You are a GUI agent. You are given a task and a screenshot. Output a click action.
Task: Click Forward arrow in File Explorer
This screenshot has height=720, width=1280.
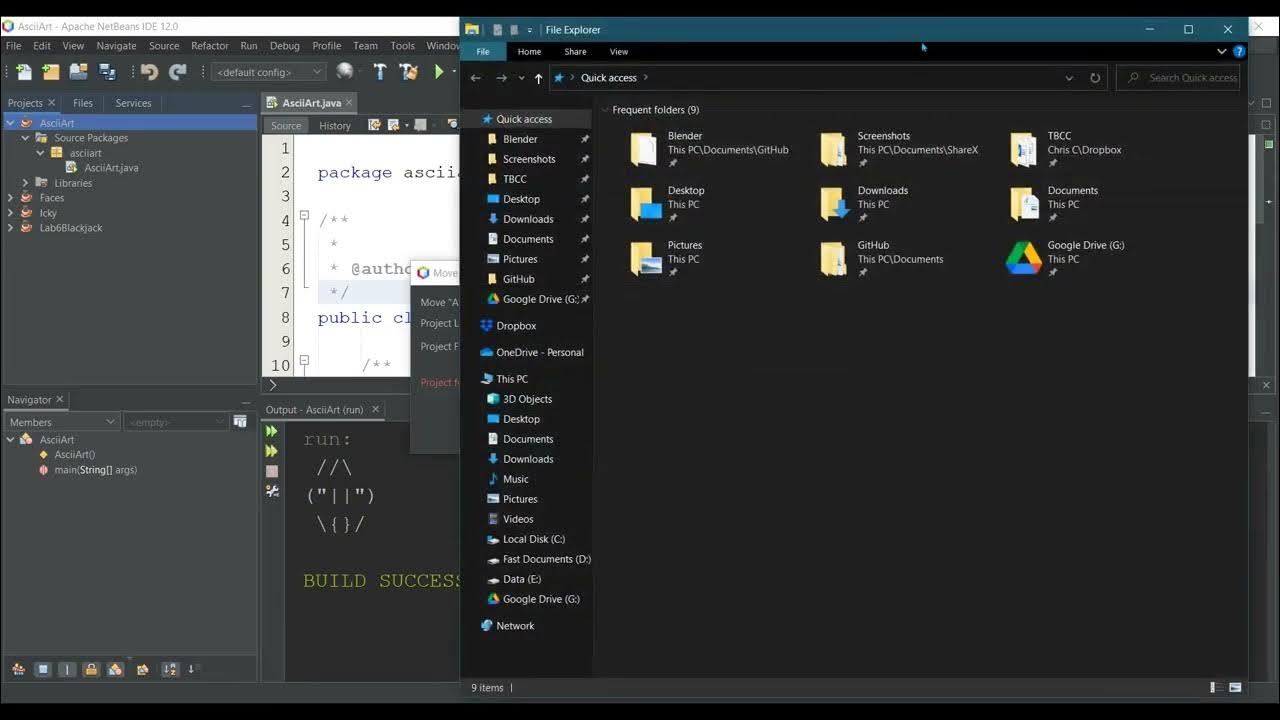click(x=502, y=78)
